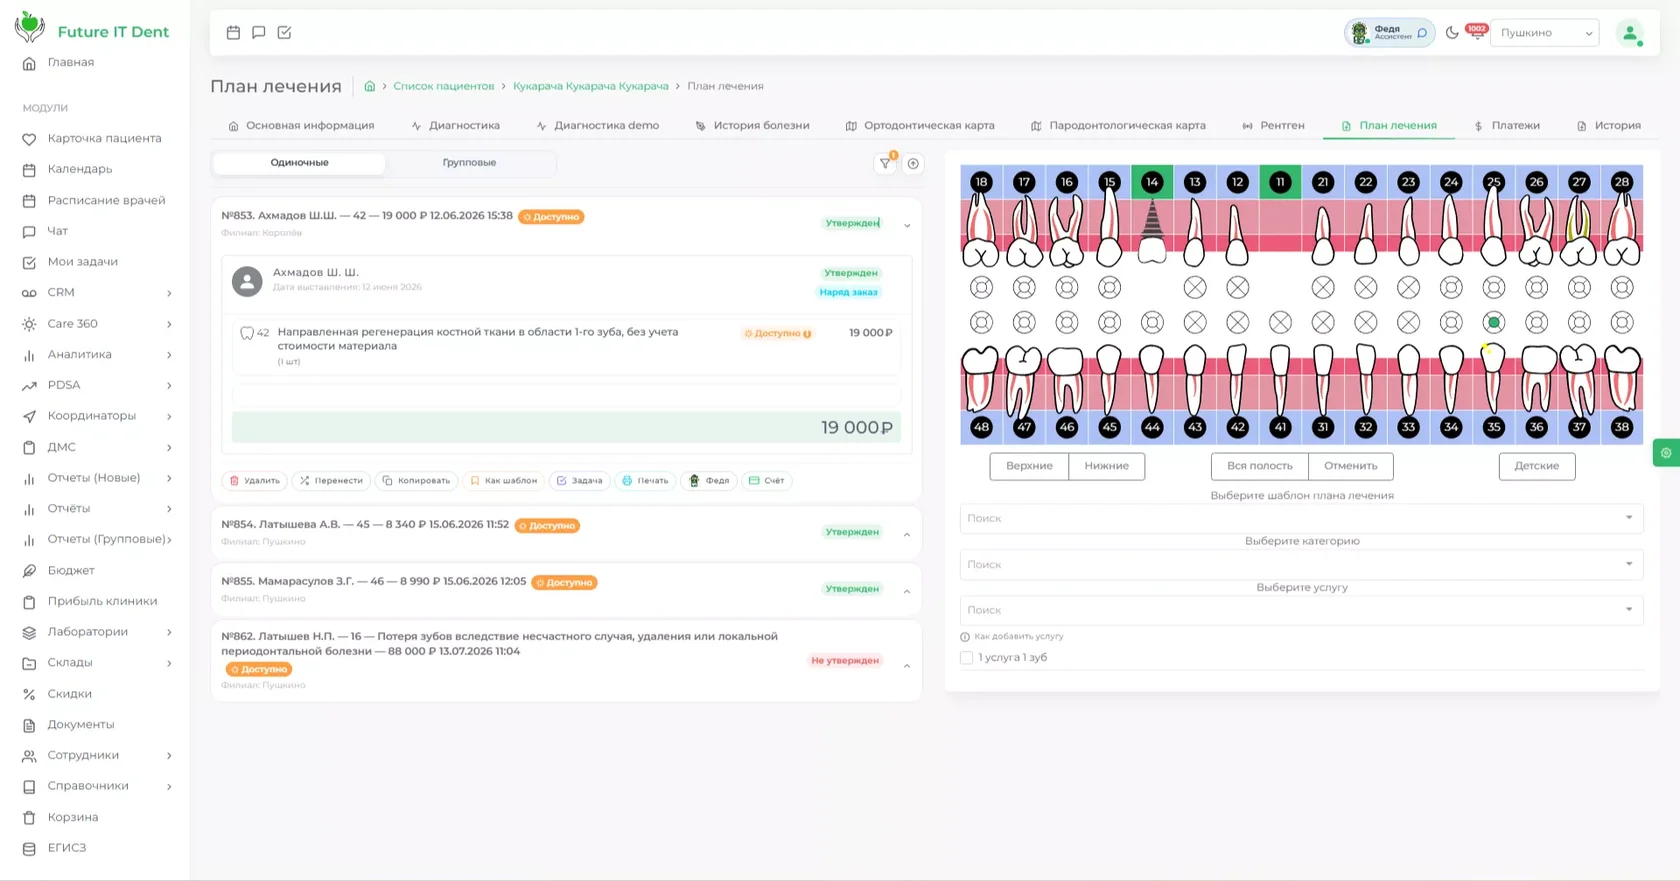This screenshot has width=1680, height=881.
Task: Click the comment icon next to service 42
Action: pos(247,333)
